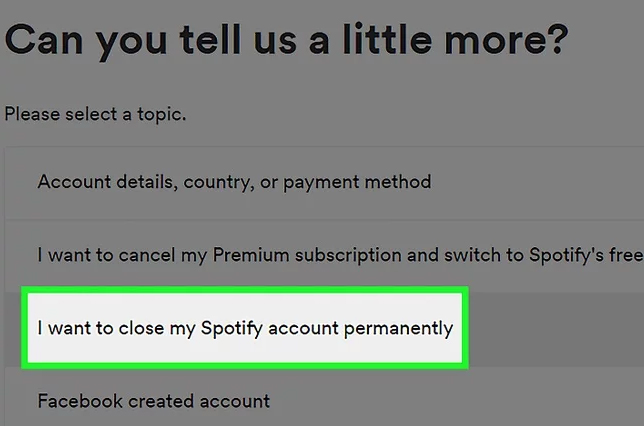Viewport: 644px width, 426px height.
Task: Choose the permanent account closure topic
Action: [245, 328]
